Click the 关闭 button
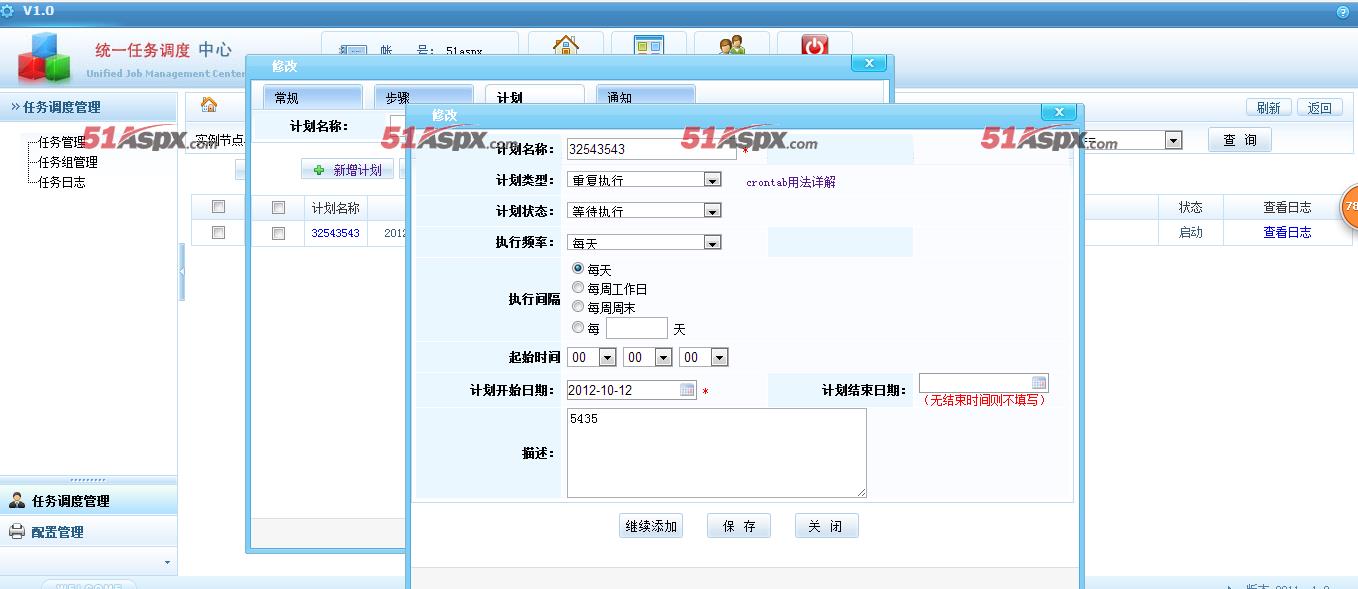This screenshot has height=589, width=1358. click(826, 526)
